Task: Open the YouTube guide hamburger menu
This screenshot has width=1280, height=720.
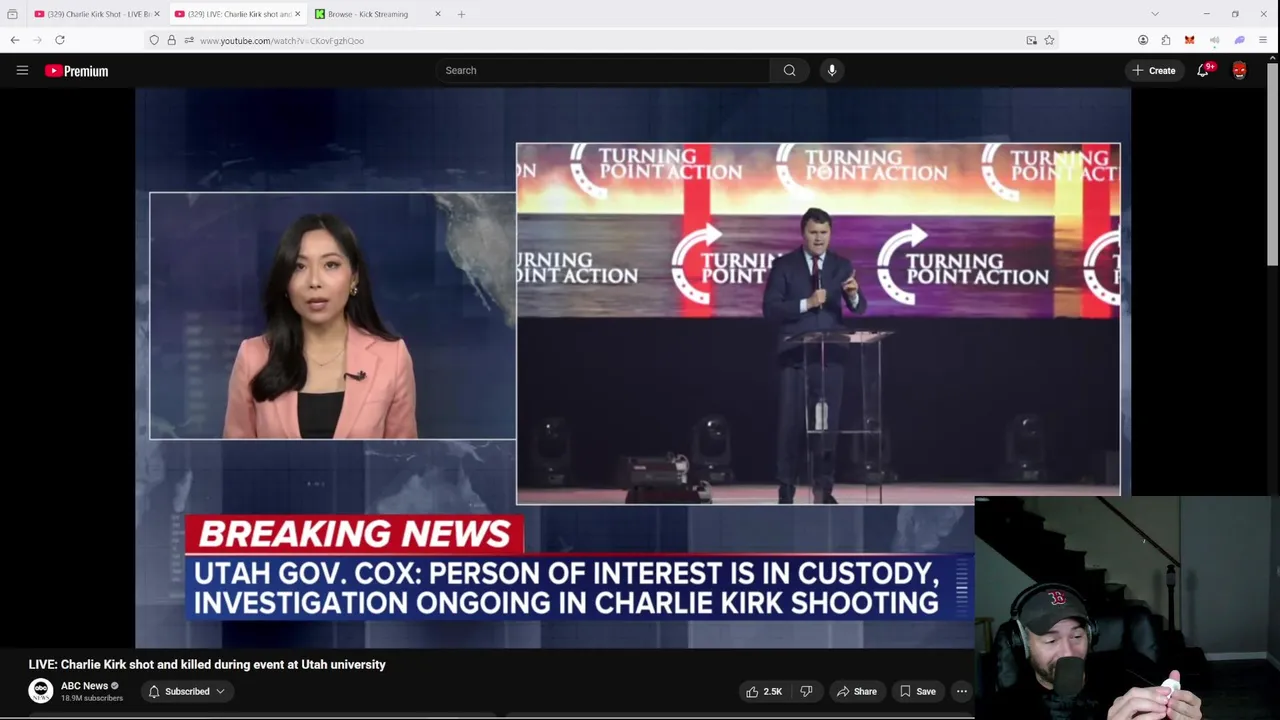Action: tap(22, 71)
